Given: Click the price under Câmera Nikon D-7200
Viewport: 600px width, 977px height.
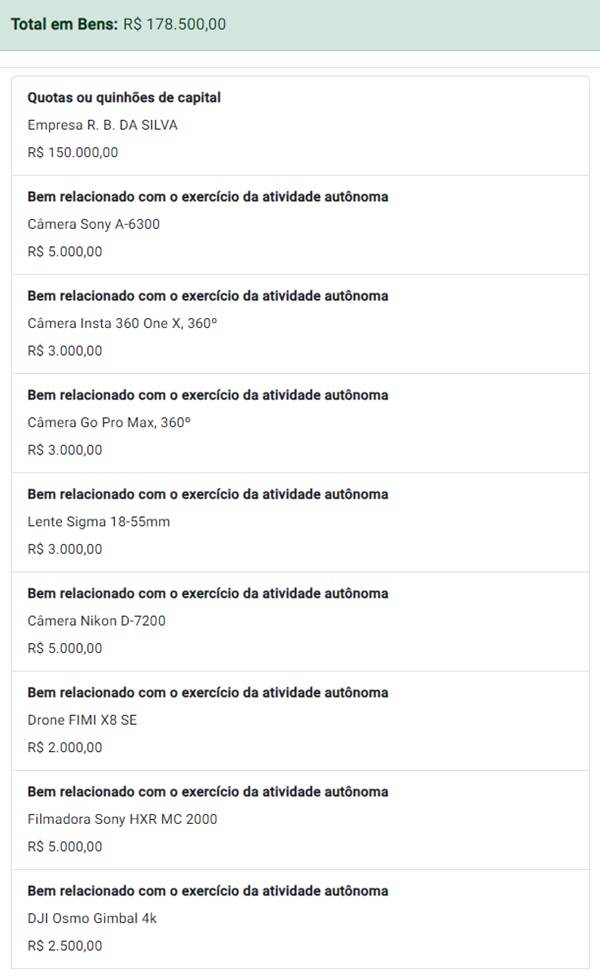Looking at the screenshot, I should point(65,648).
